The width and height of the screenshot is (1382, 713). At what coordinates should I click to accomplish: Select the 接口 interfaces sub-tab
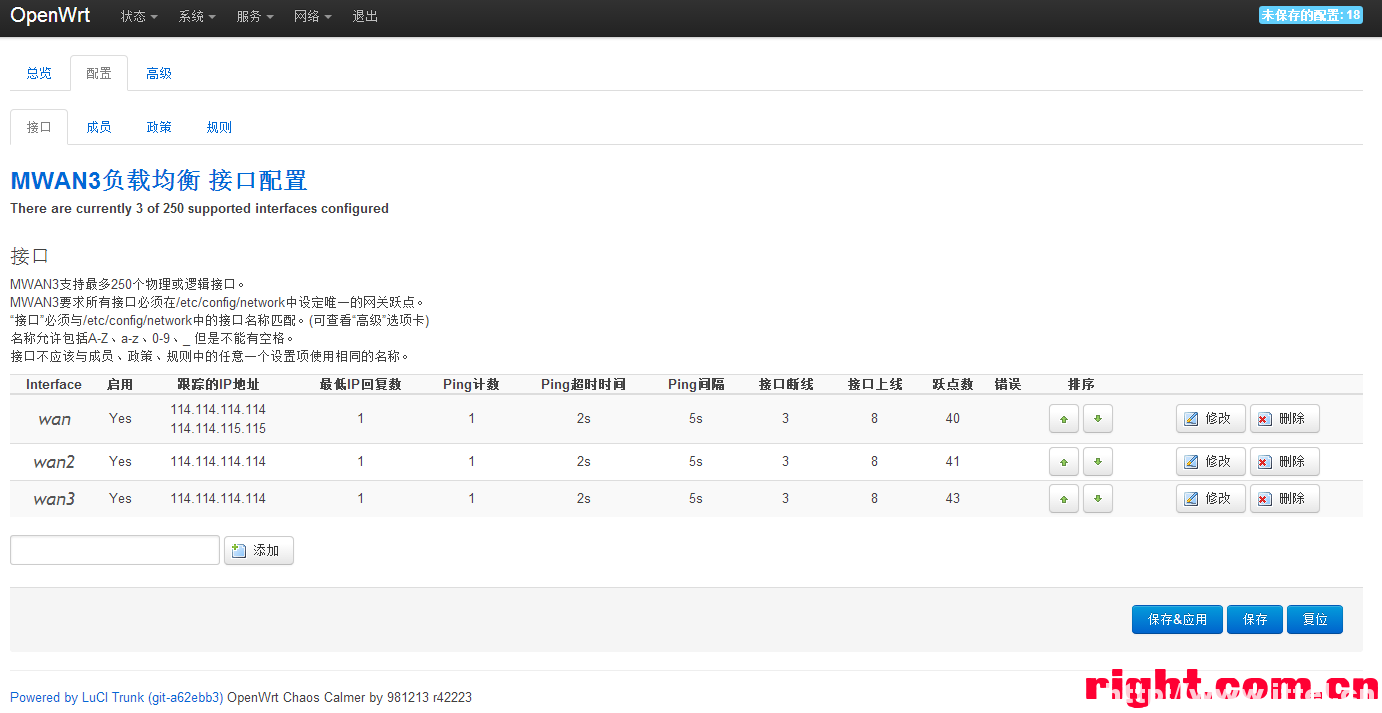pos(39,127)
